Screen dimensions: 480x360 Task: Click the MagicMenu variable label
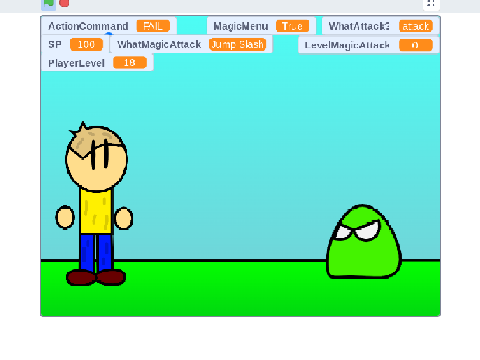click(241, 26)
